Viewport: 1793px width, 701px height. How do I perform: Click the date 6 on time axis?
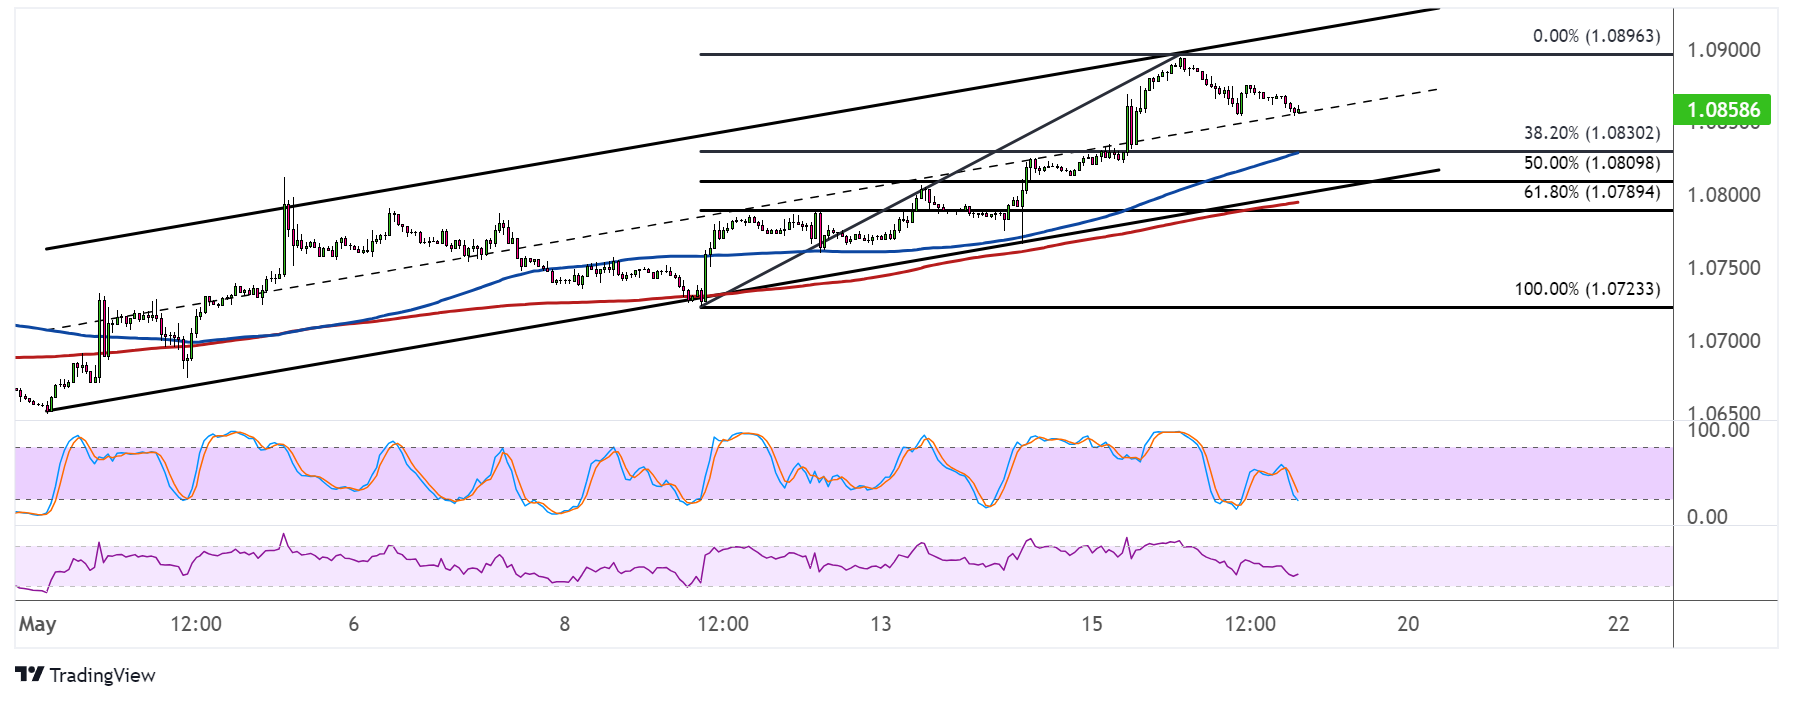click(x=353, y=624)
